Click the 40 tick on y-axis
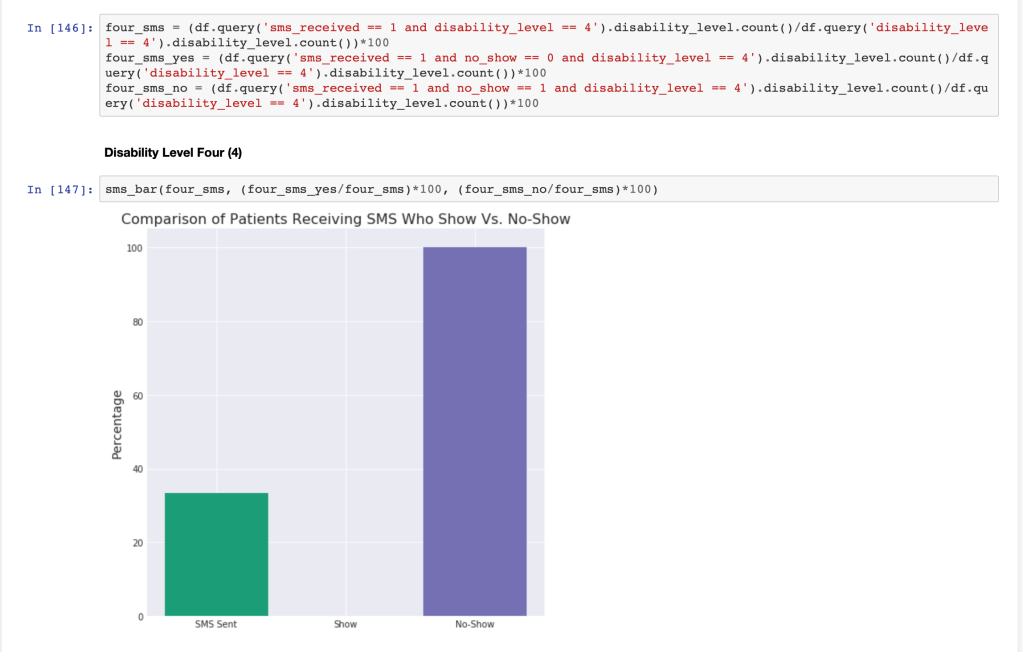 (x=136, y=469)
